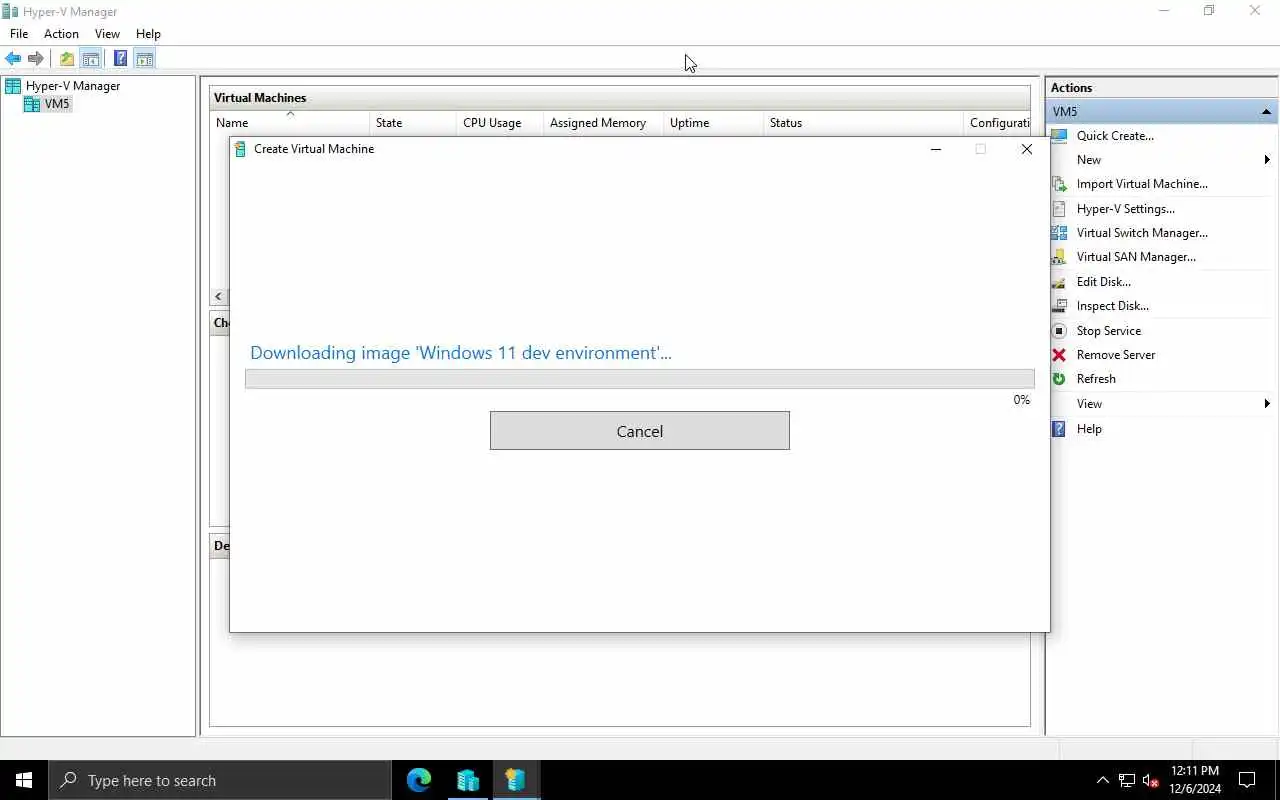The height and width of the screenshot is (800, 1280).
Task: Open Microsoft Edge from the taskbar
Action: [419, 780]
